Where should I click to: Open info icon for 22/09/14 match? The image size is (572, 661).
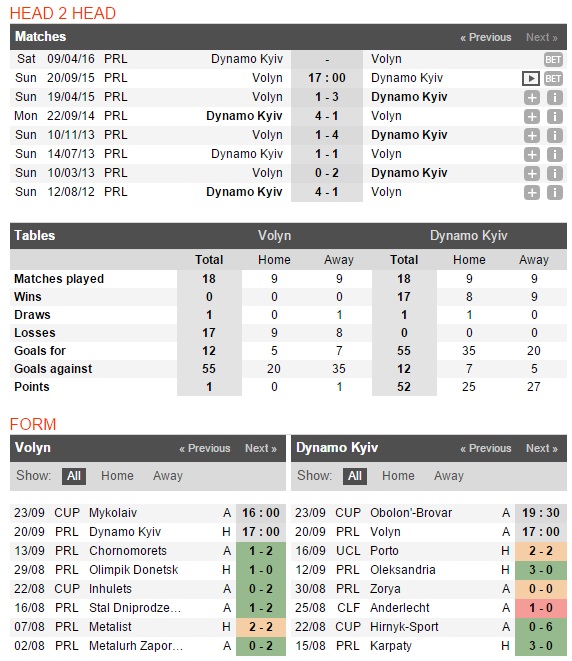pos(554,116)
